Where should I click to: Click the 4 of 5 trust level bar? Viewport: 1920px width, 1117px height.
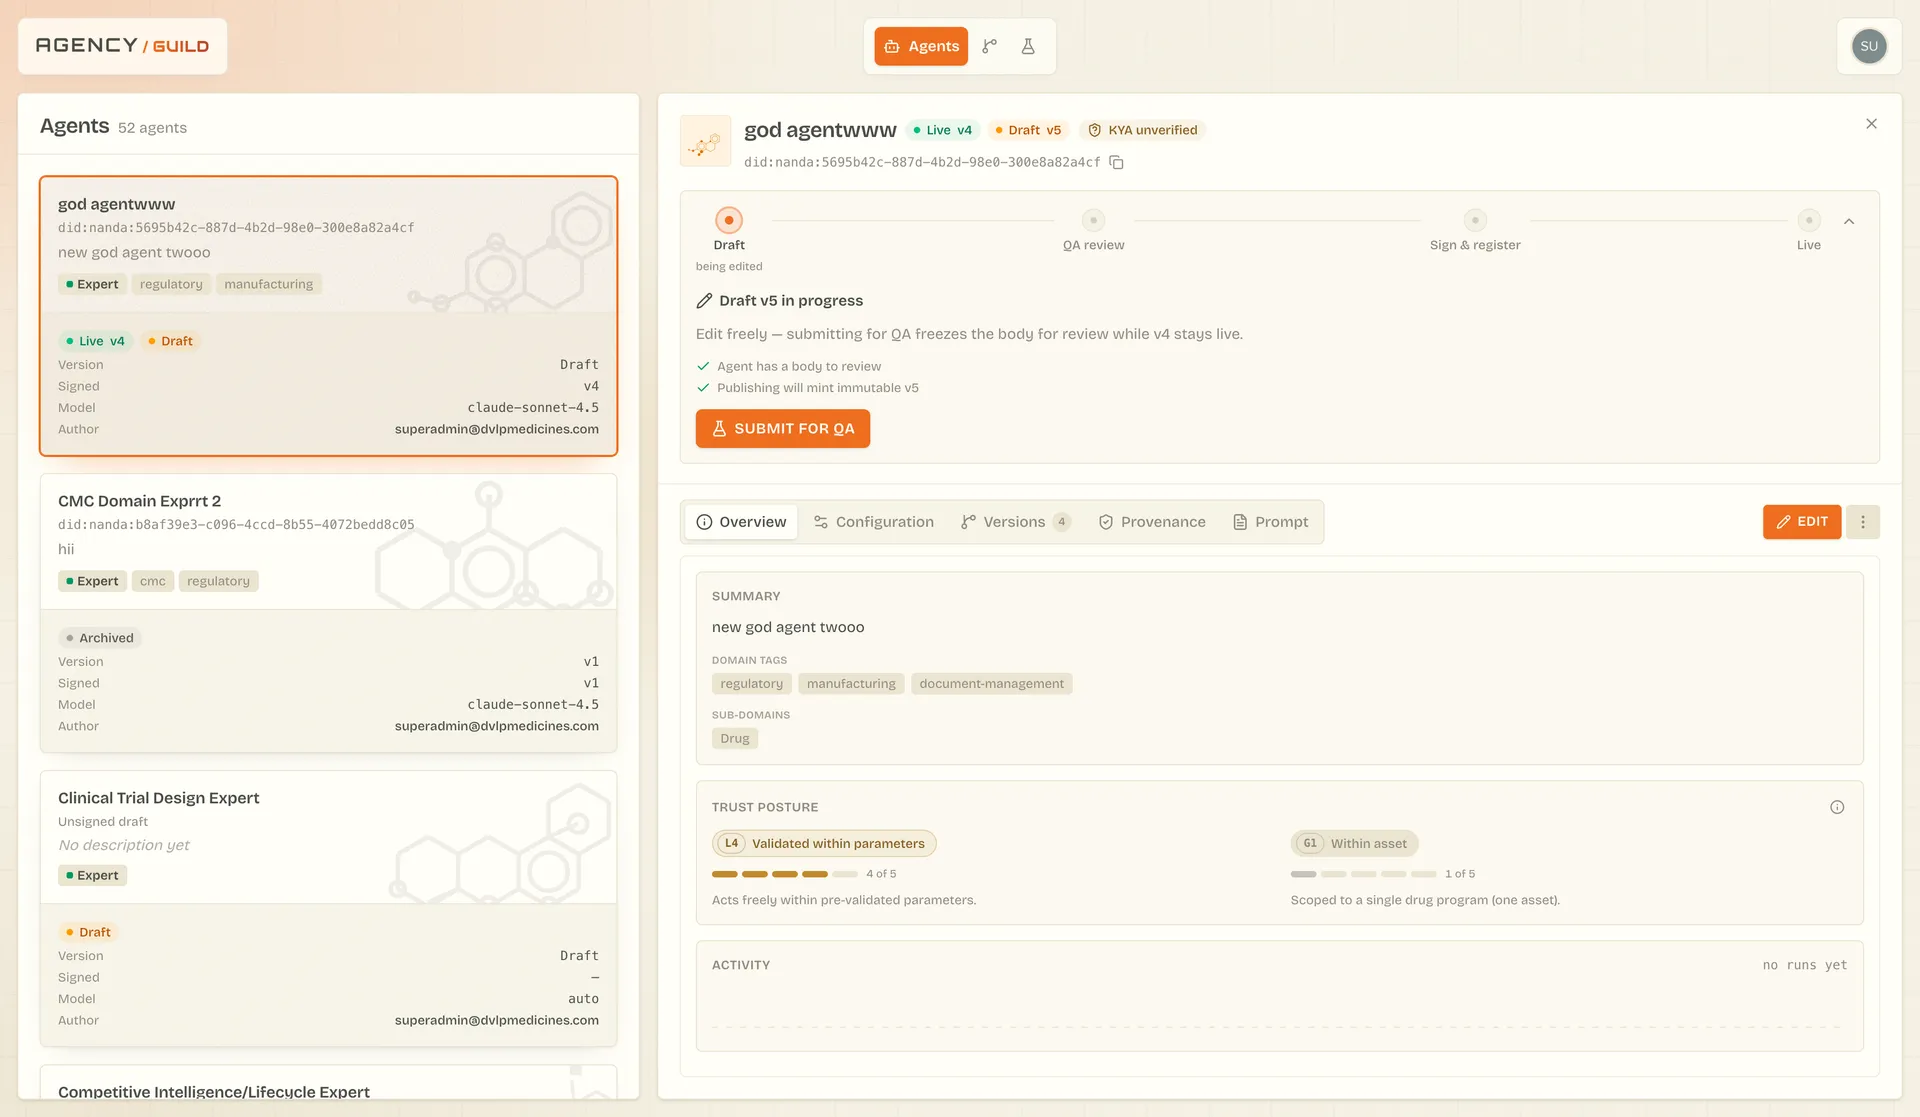(785, 874)
